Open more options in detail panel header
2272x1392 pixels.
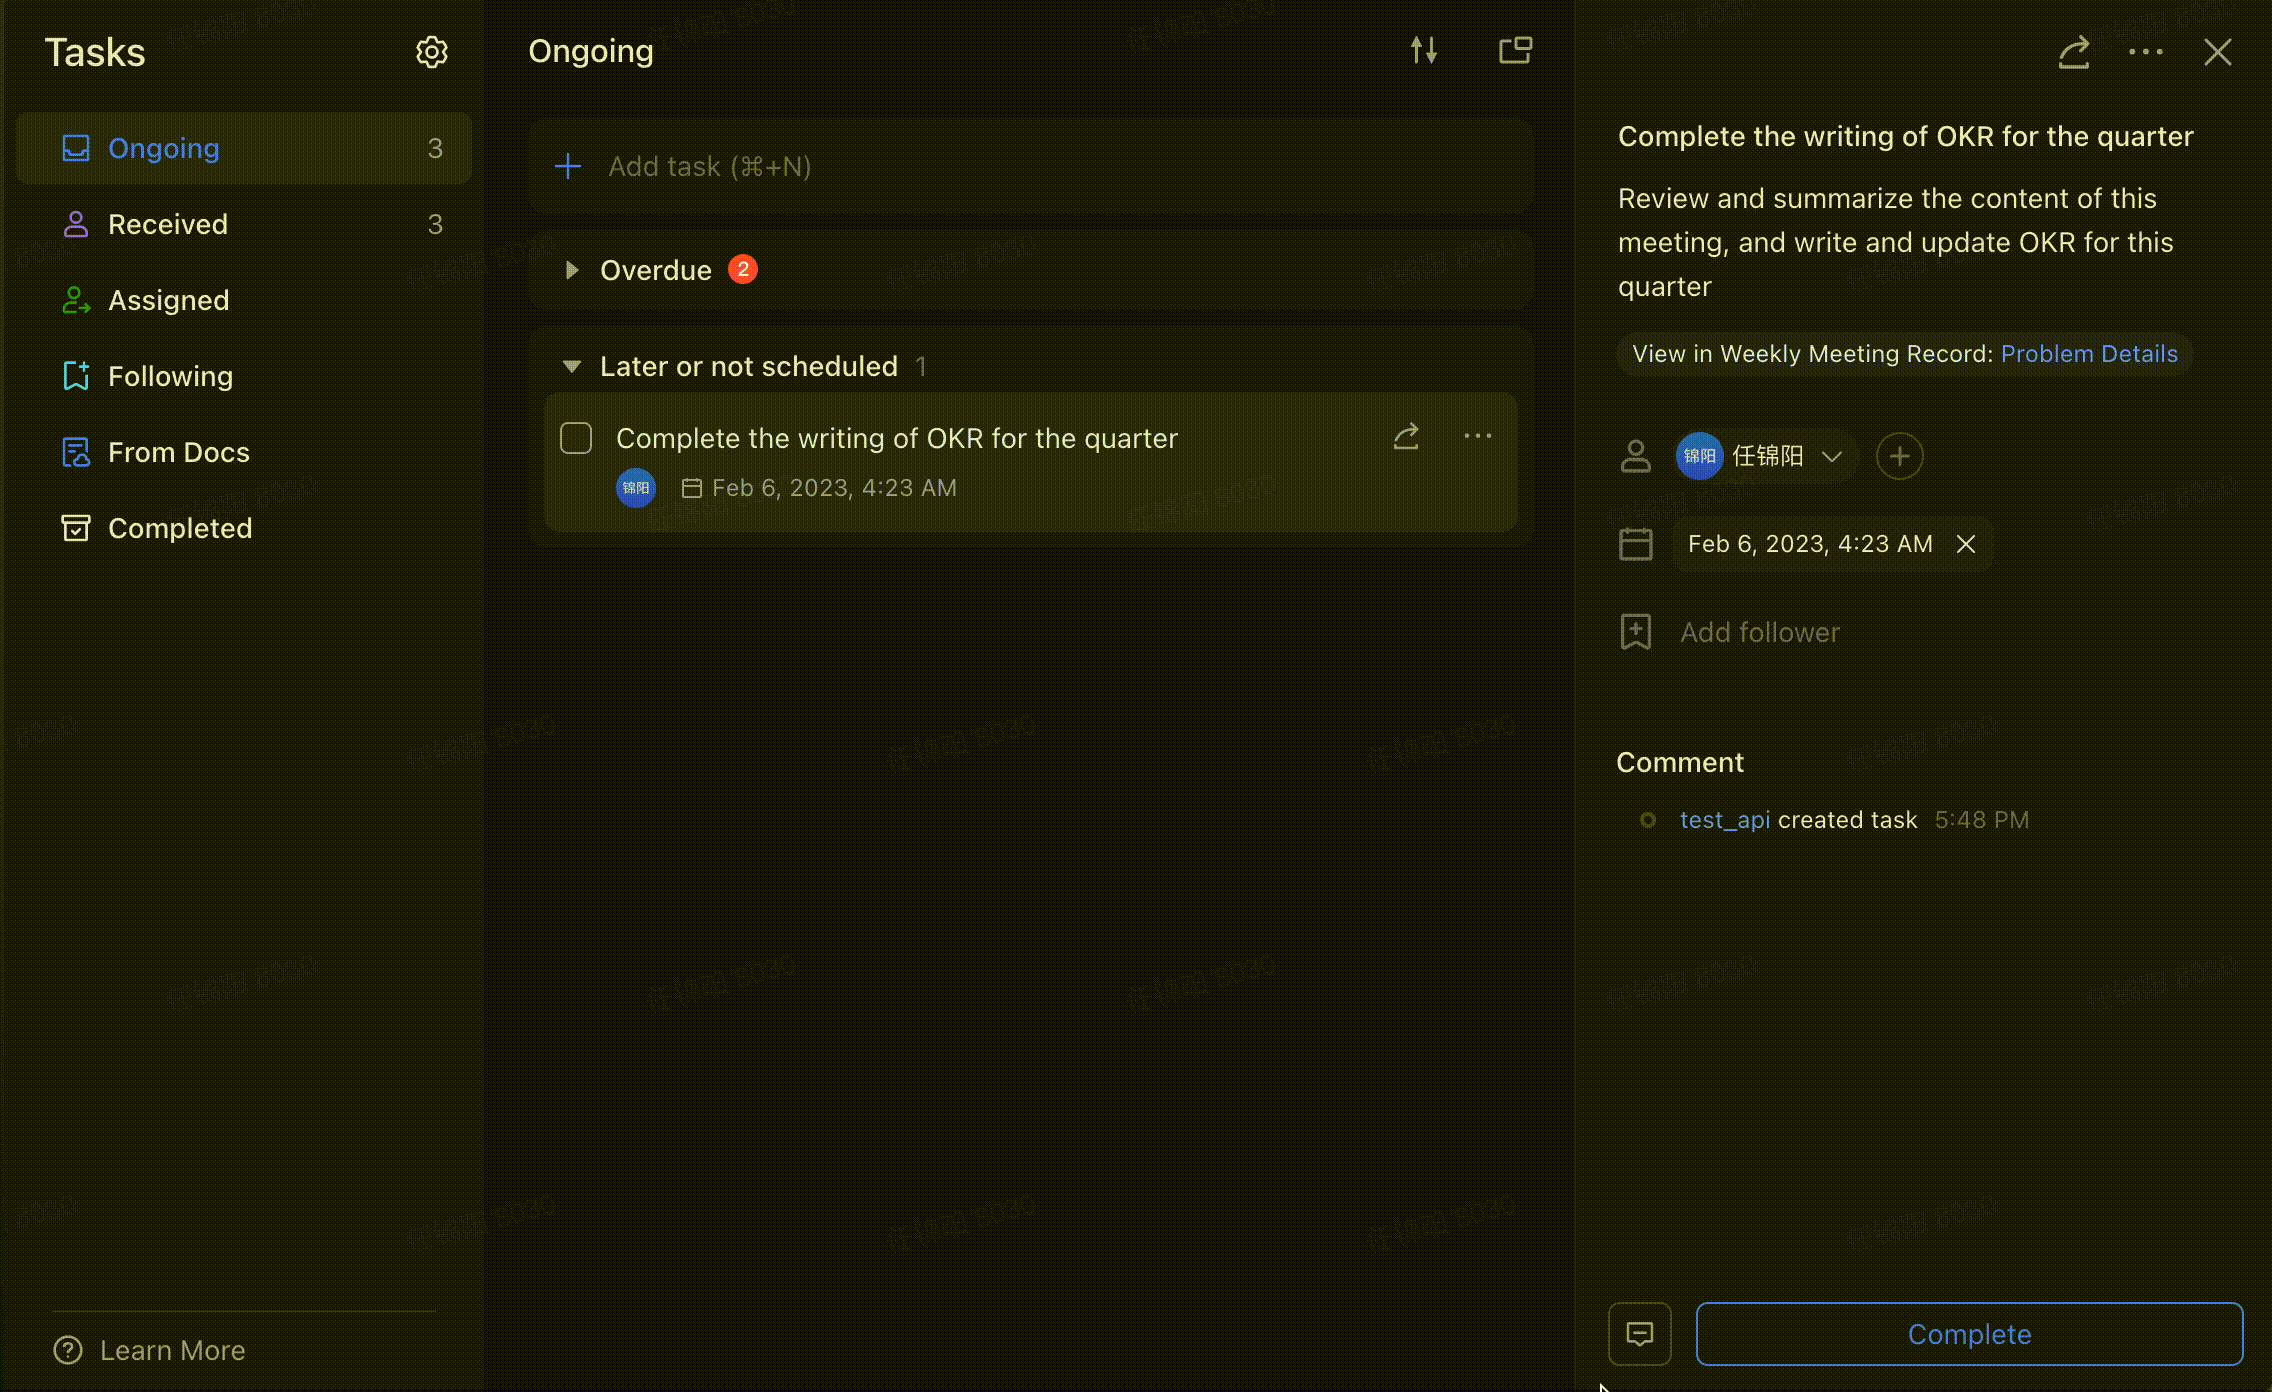point(2146,52)
